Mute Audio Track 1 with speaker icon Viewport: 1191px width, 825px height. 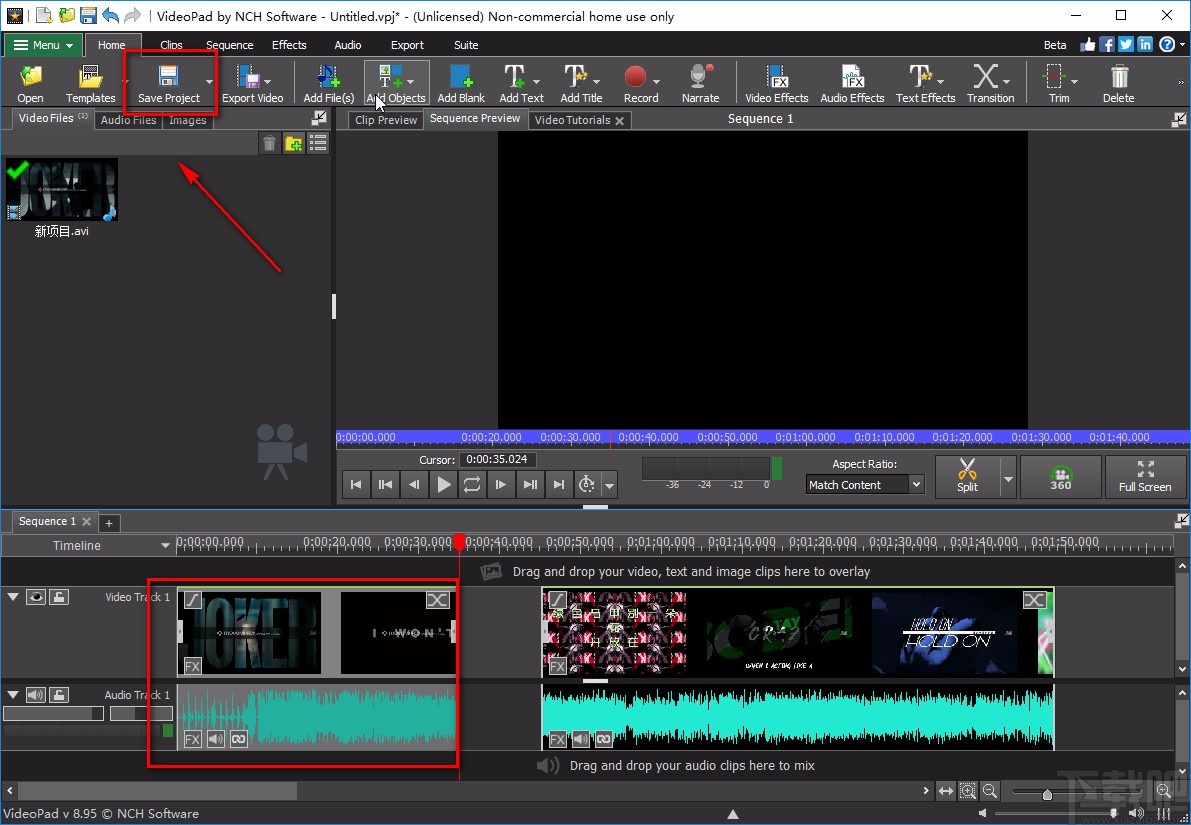click(36, 694)
